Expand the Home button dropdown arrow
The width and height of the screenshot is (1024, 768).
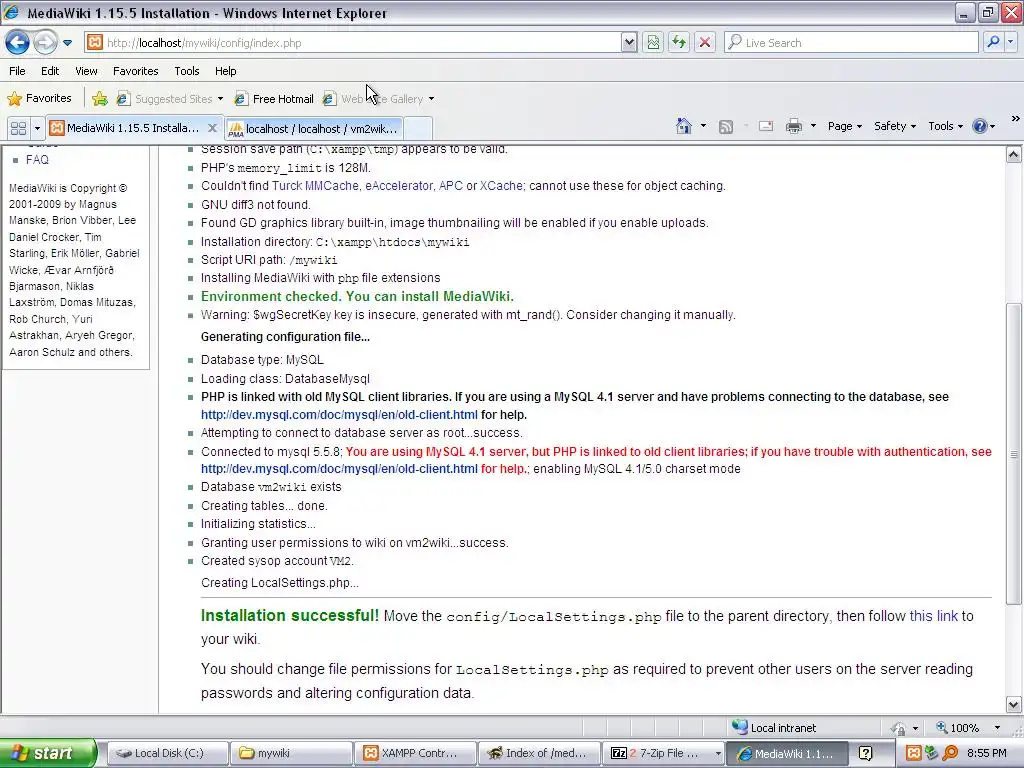pos(703,126)
